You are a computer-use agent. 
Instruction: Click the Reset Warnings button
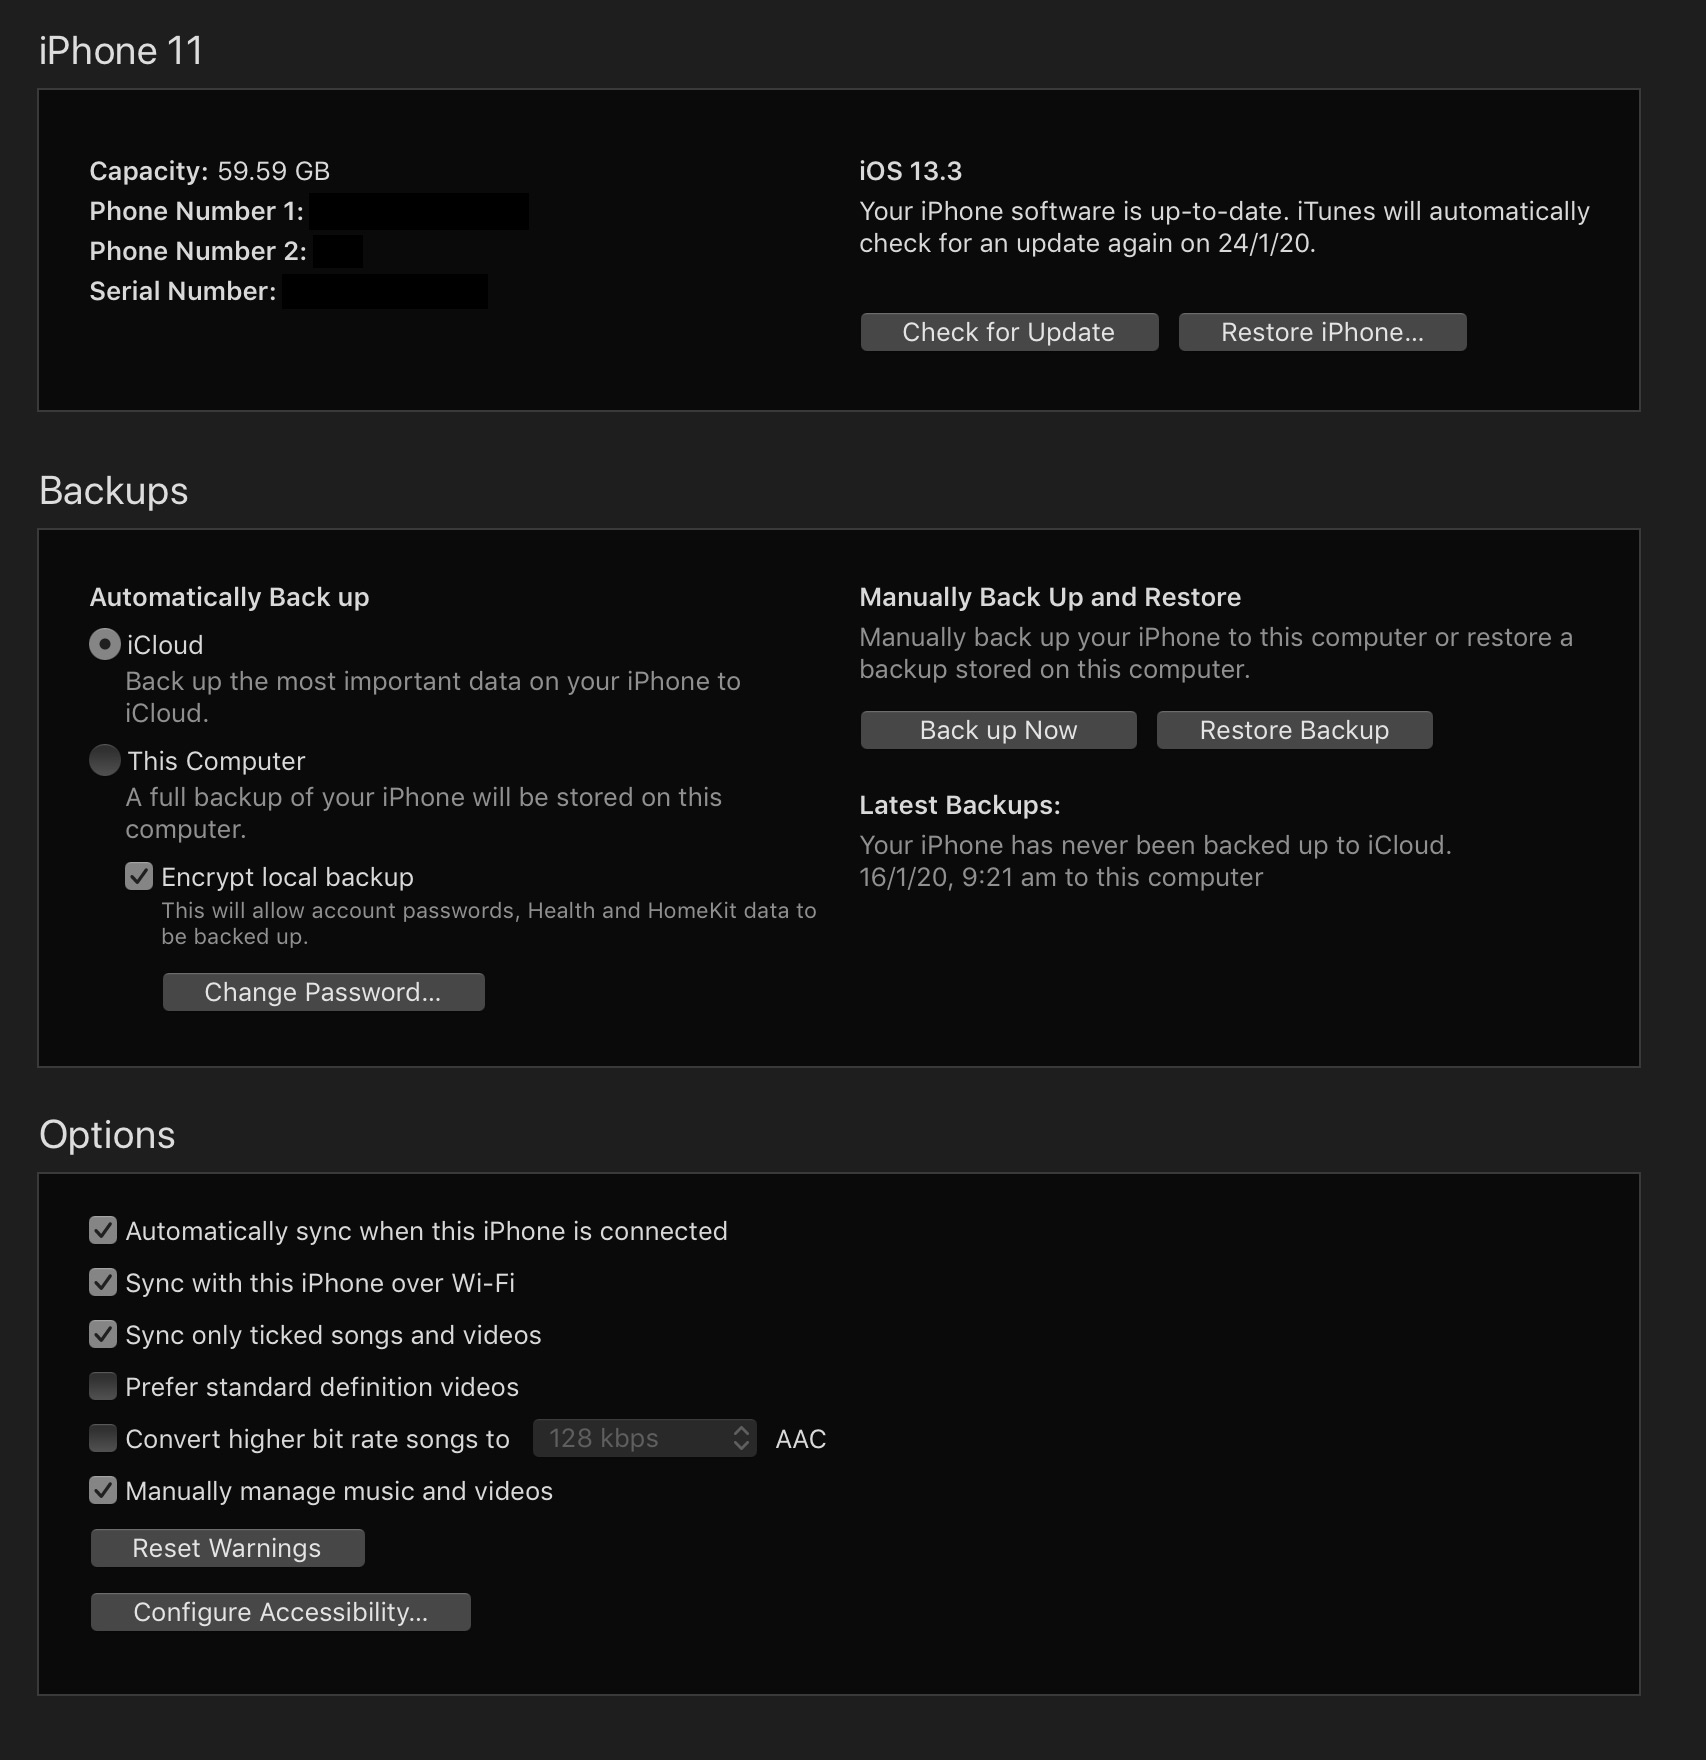click(227, 1548)
